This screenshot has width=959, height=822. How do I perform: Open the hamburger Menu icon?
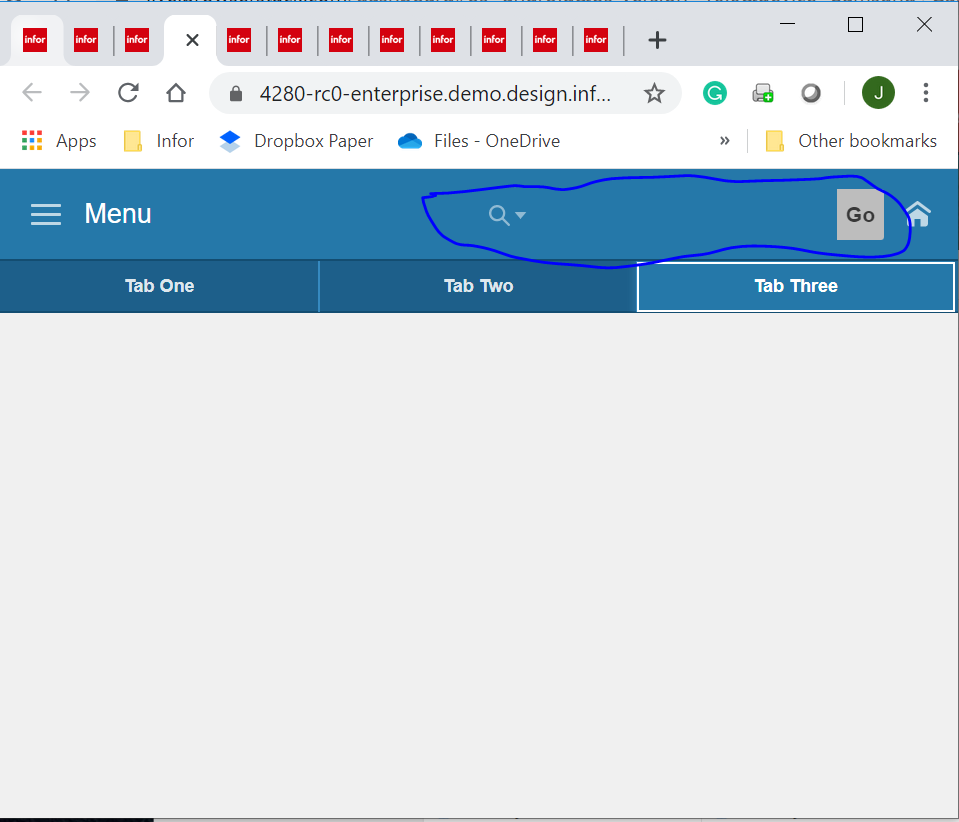point(46,215)
